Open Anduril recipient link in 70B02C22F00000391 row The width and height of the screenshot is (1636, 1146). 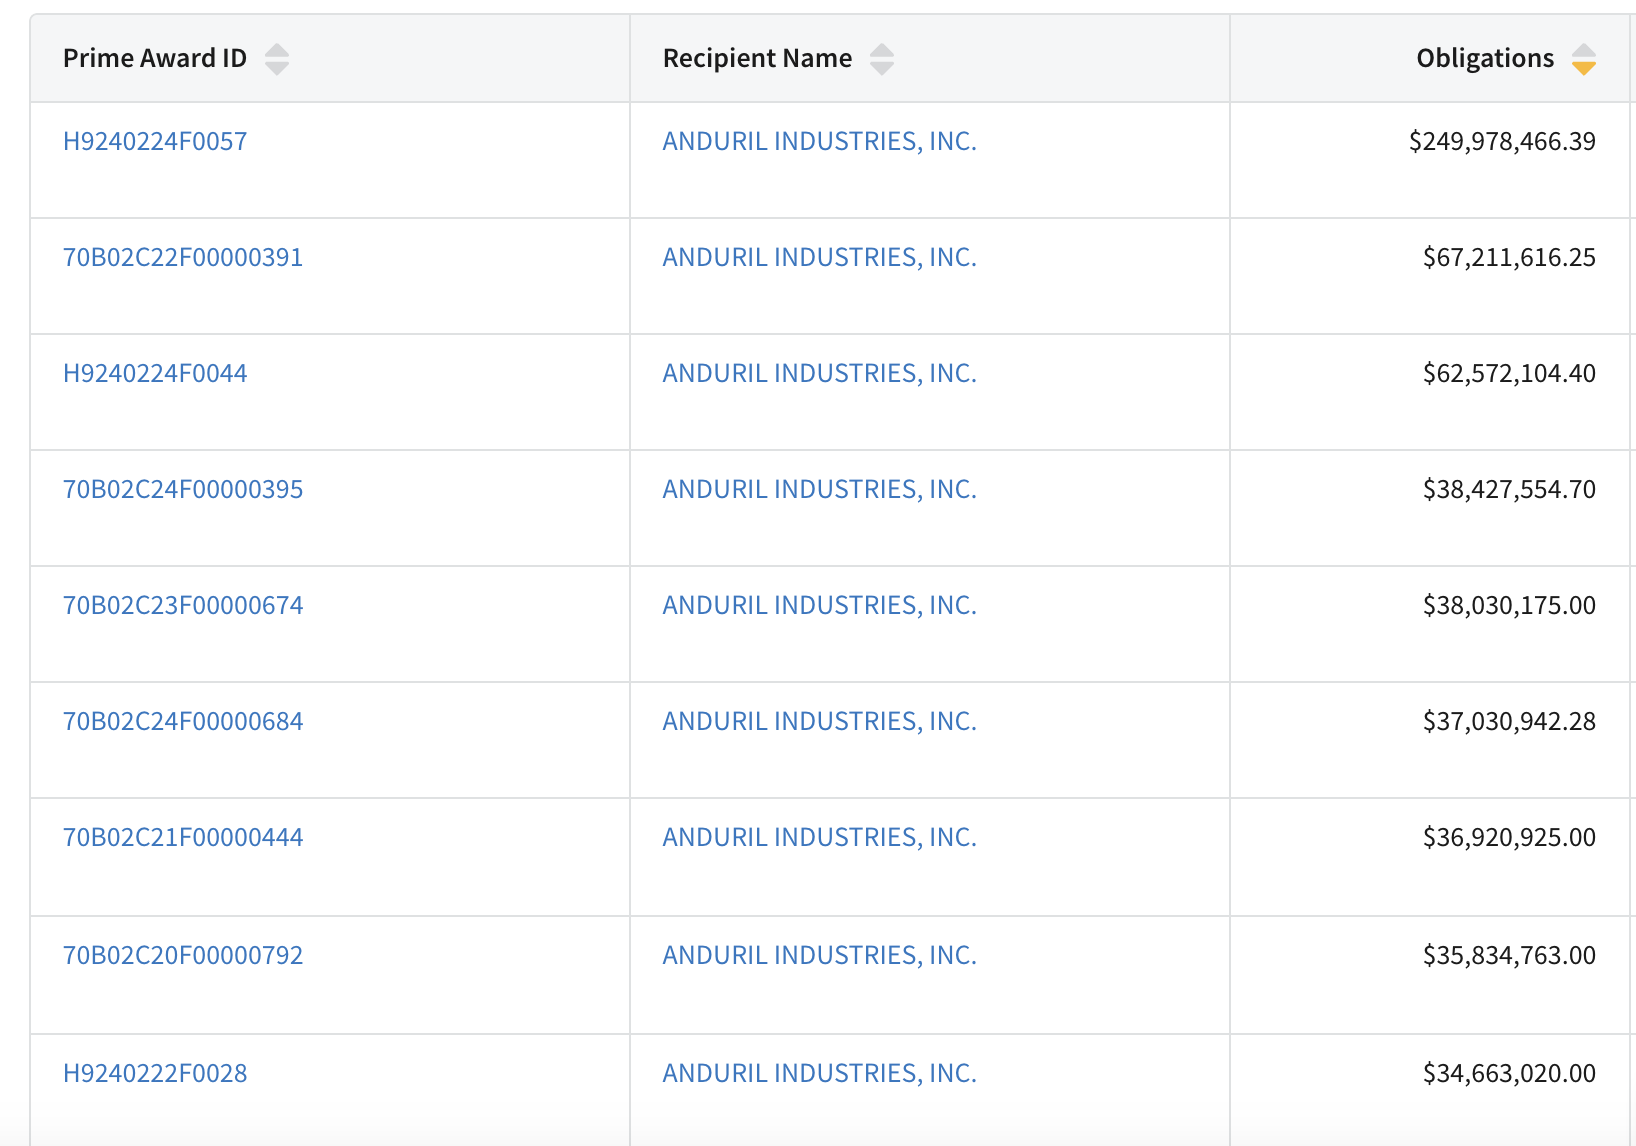tap(820, 257)
